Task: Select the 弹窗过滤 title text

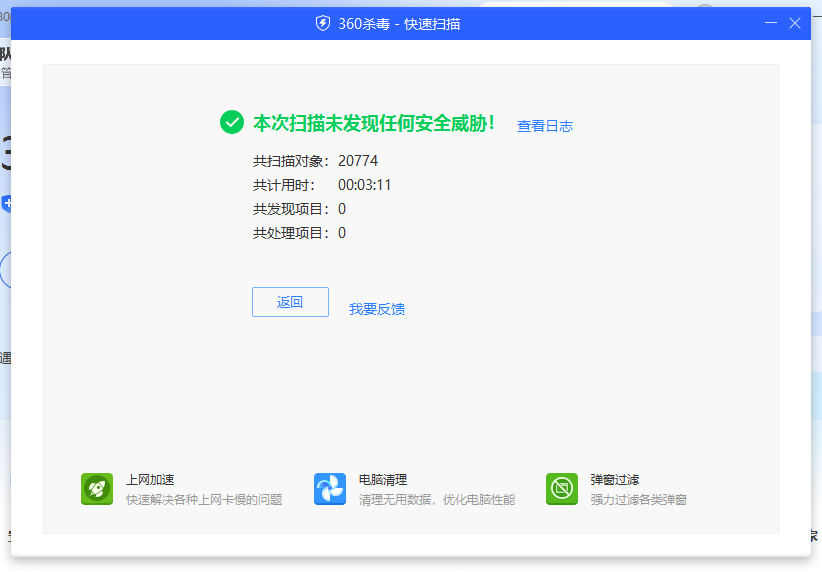Action: (614, 480)
